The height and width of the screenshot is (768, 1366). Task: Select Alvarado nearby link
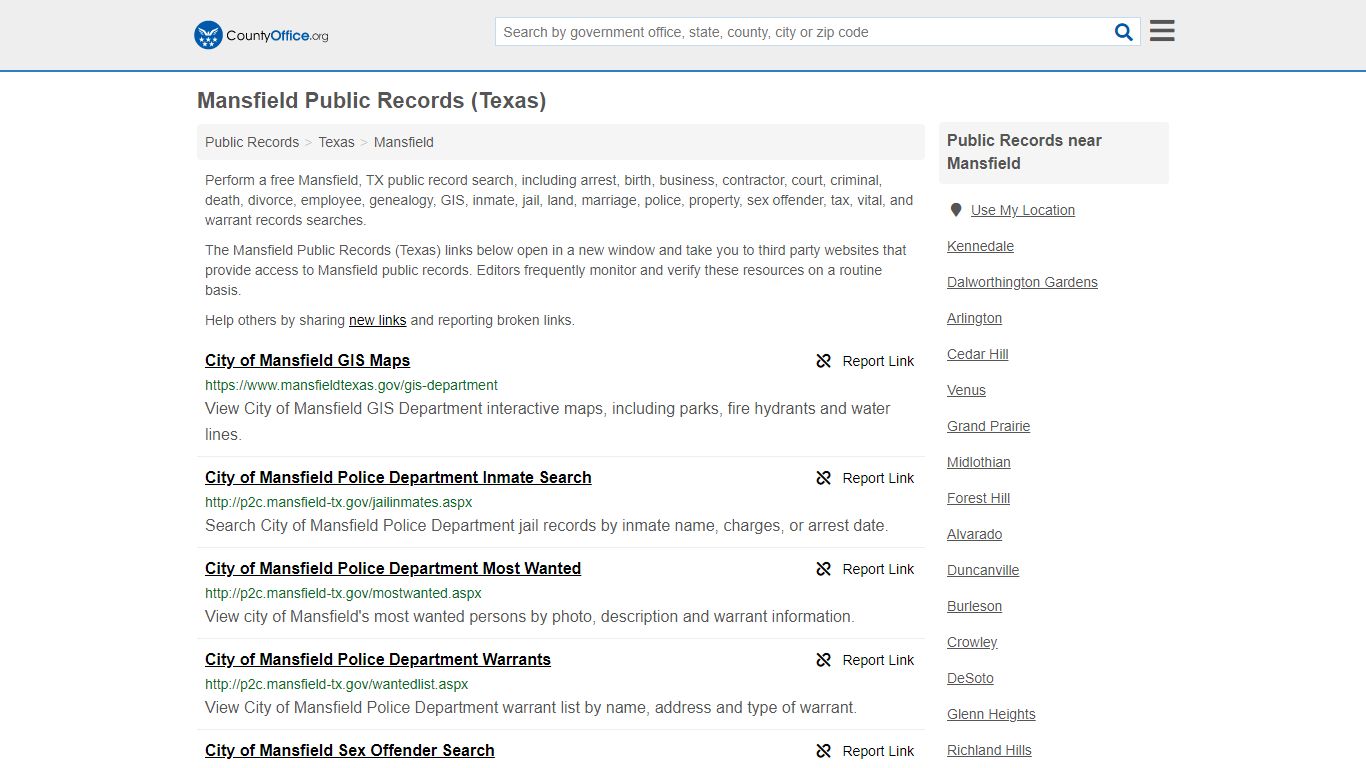(974, 534)
